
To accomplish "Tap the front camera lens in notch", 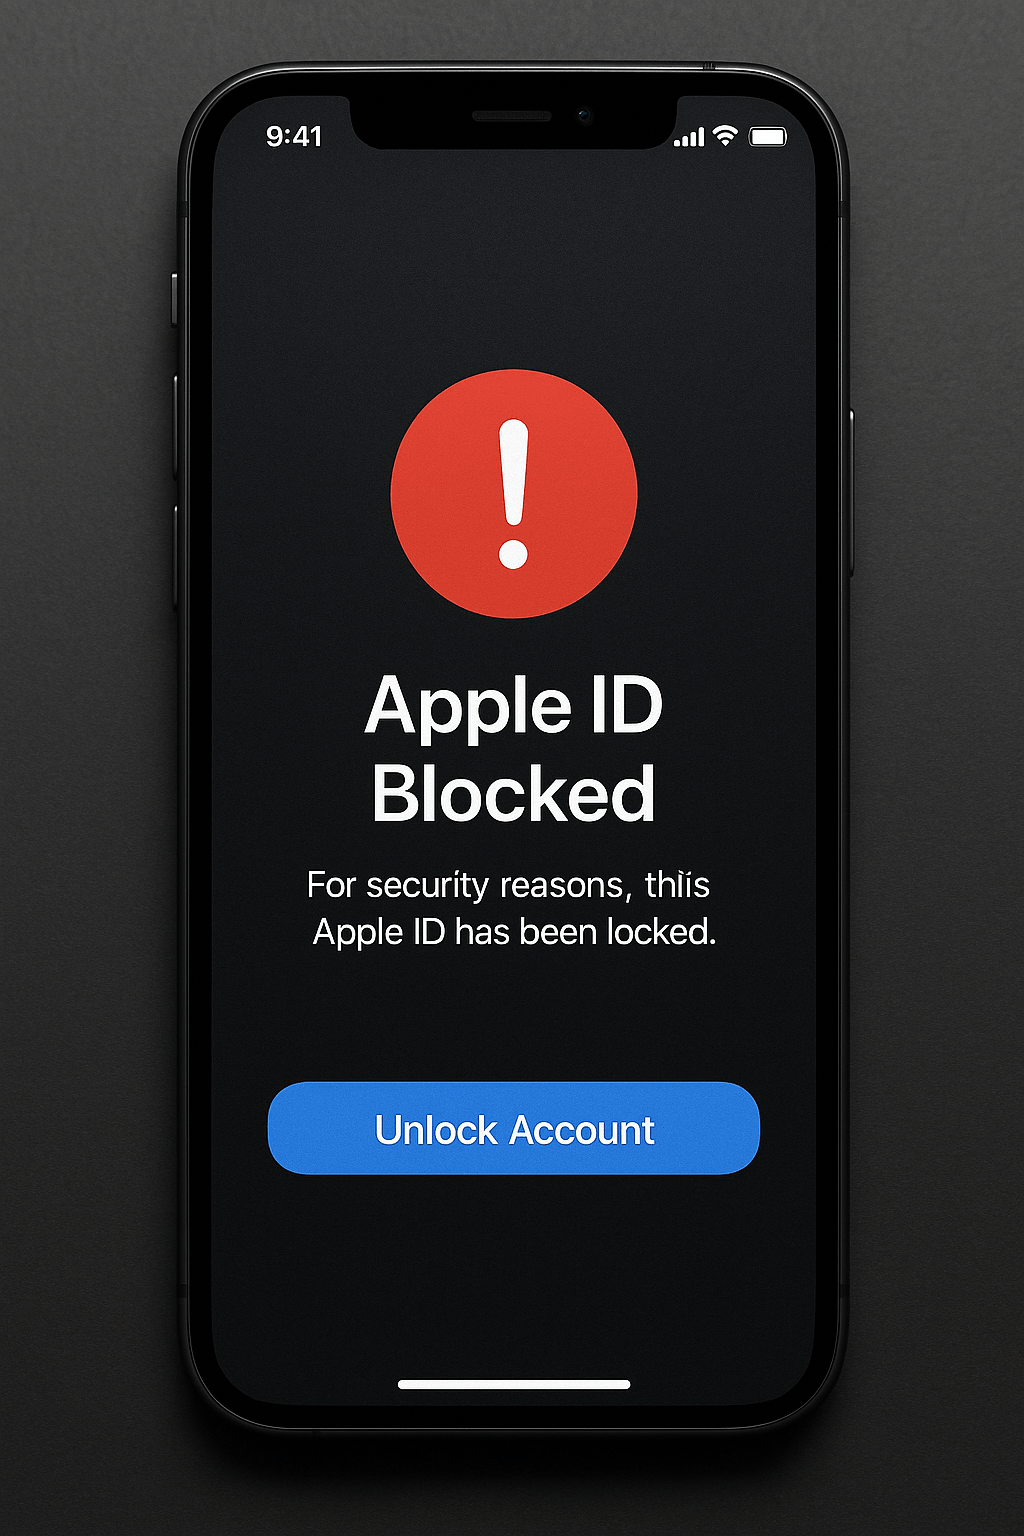I will pyautogui.click(x=584, y=116).
